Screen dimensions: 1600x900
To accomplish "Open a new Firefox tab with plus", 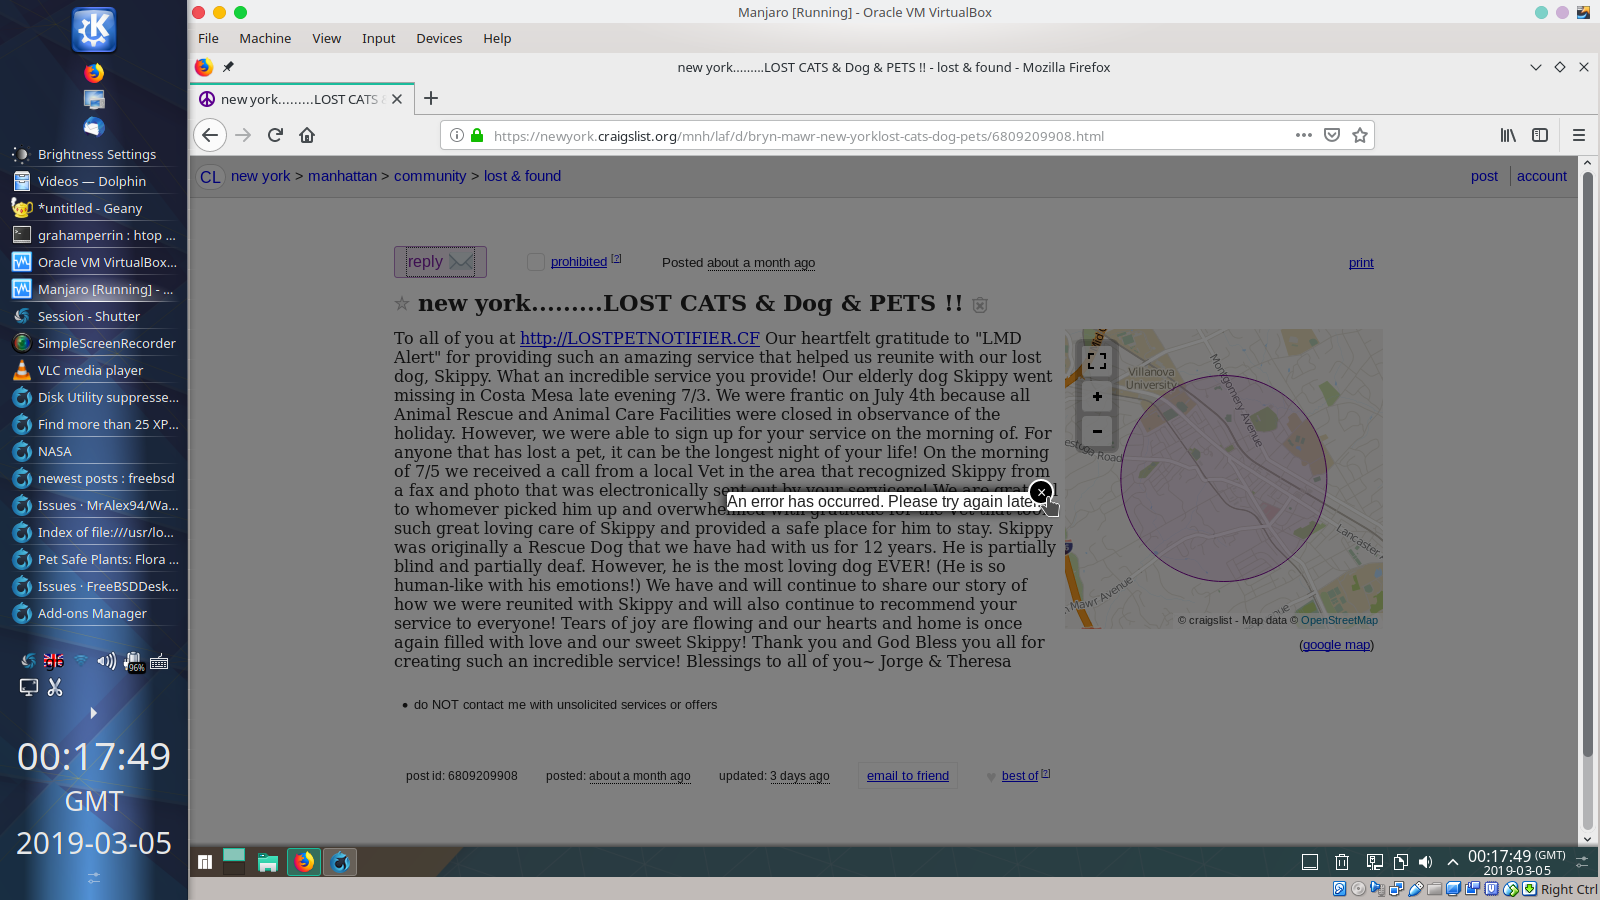I will click(x=431, y=98).
